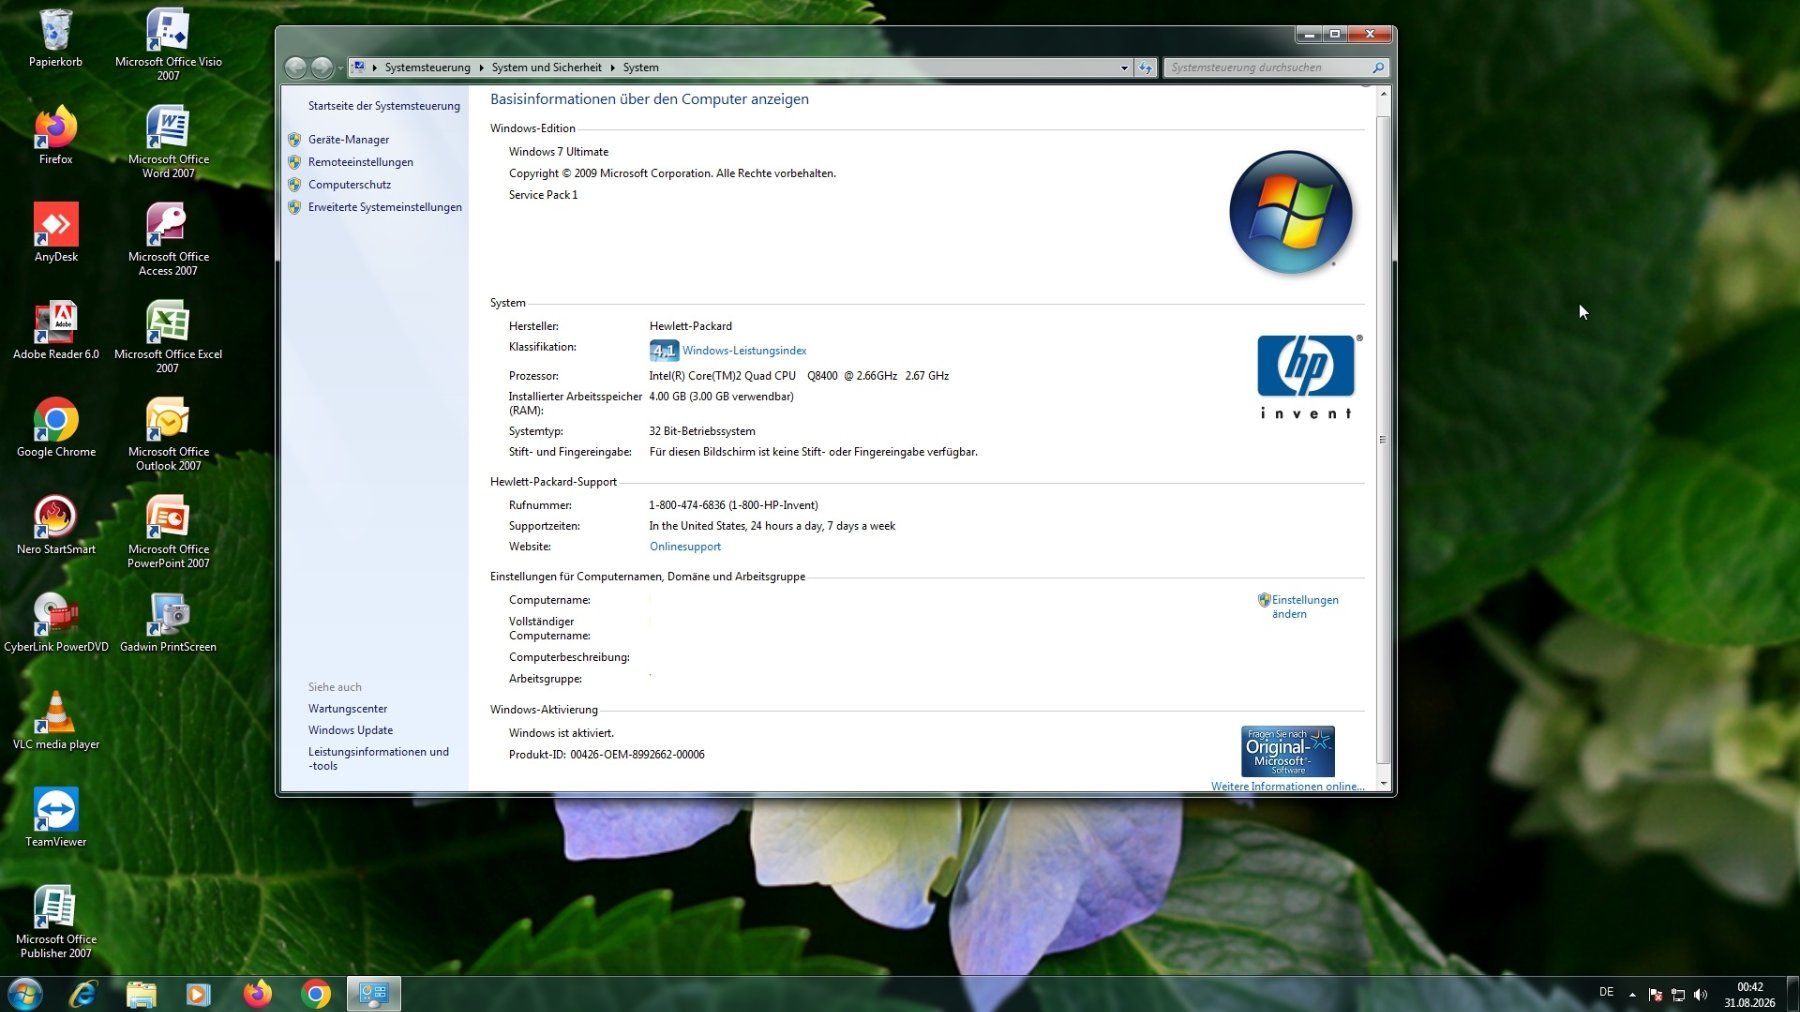Open Geräte-Manager link

348,139
